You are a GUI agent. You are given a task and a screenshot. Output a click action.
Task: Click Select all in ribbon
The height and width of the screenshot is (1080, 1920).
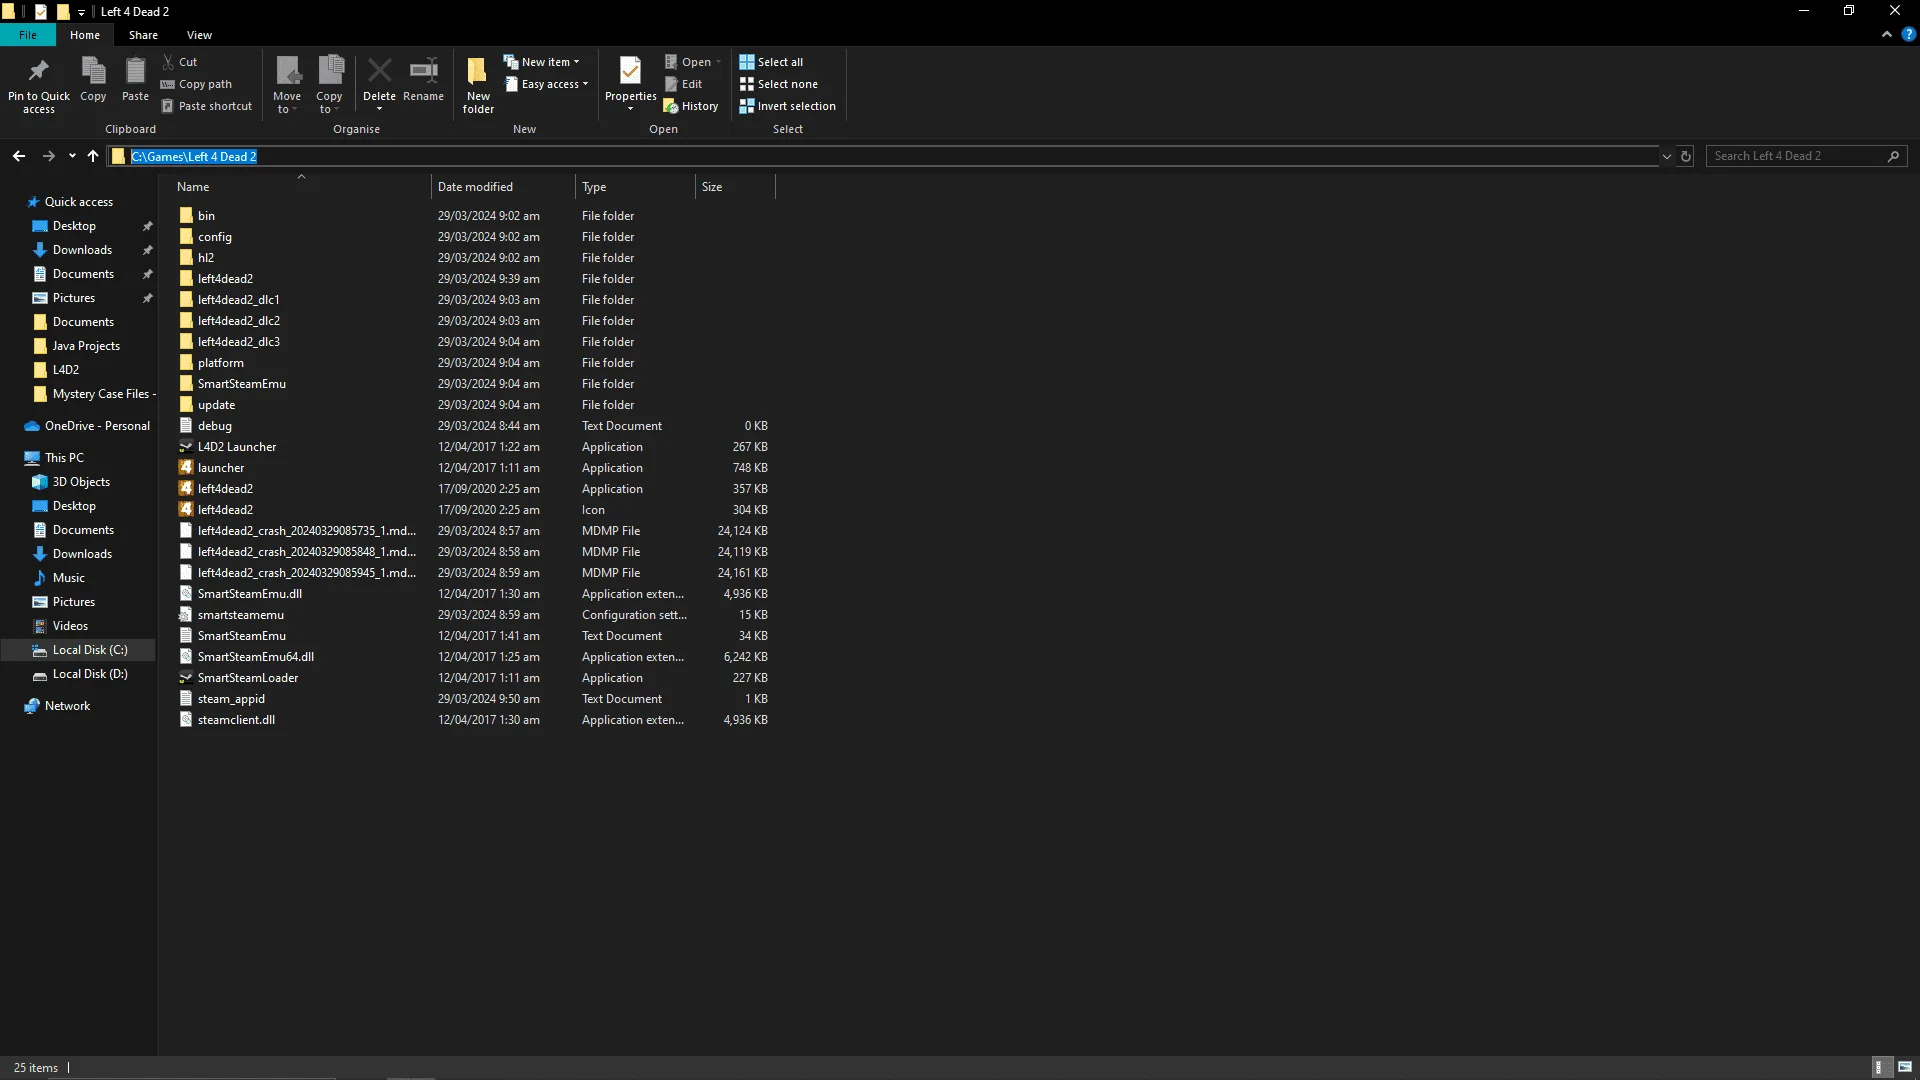771,62
